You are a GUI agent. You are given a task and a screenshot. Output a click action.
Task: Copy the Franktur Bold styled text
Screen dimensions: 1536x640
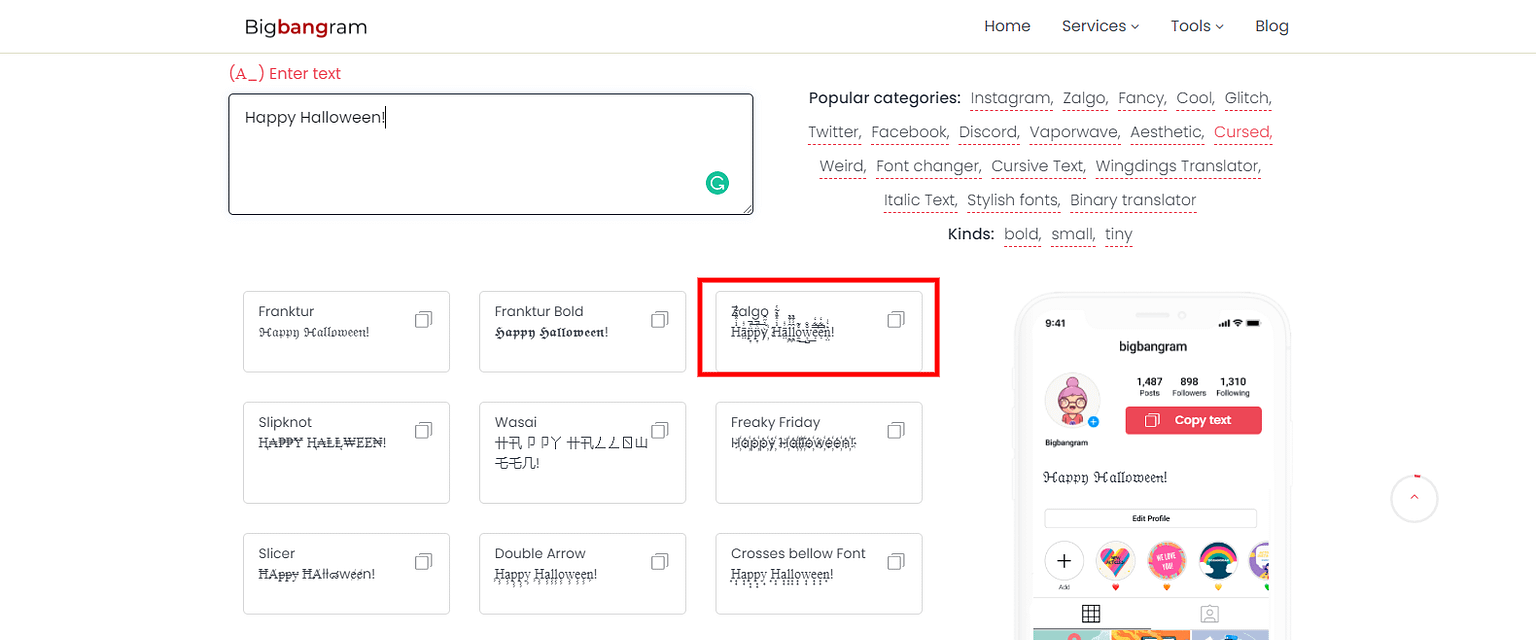659,320
